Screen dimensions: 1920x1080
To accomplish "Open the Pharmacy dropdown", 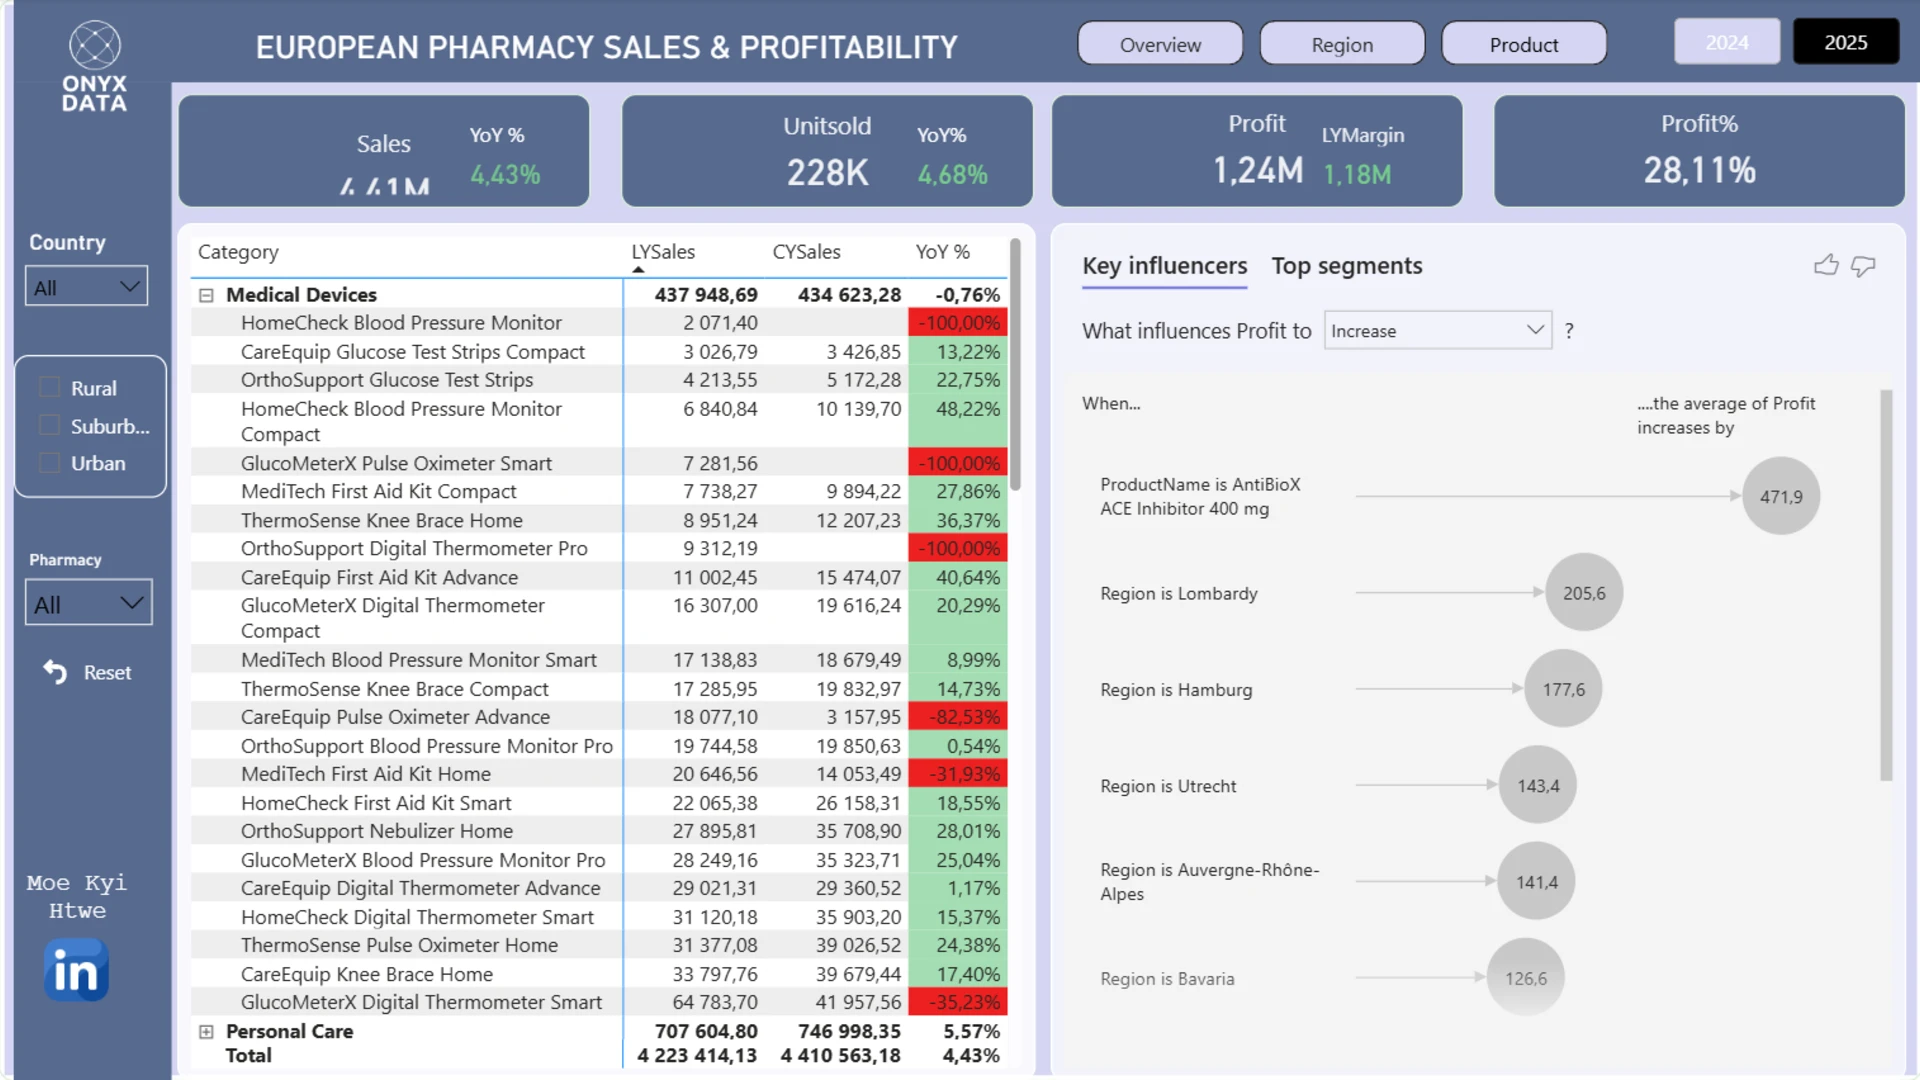I will click(88, 603).
